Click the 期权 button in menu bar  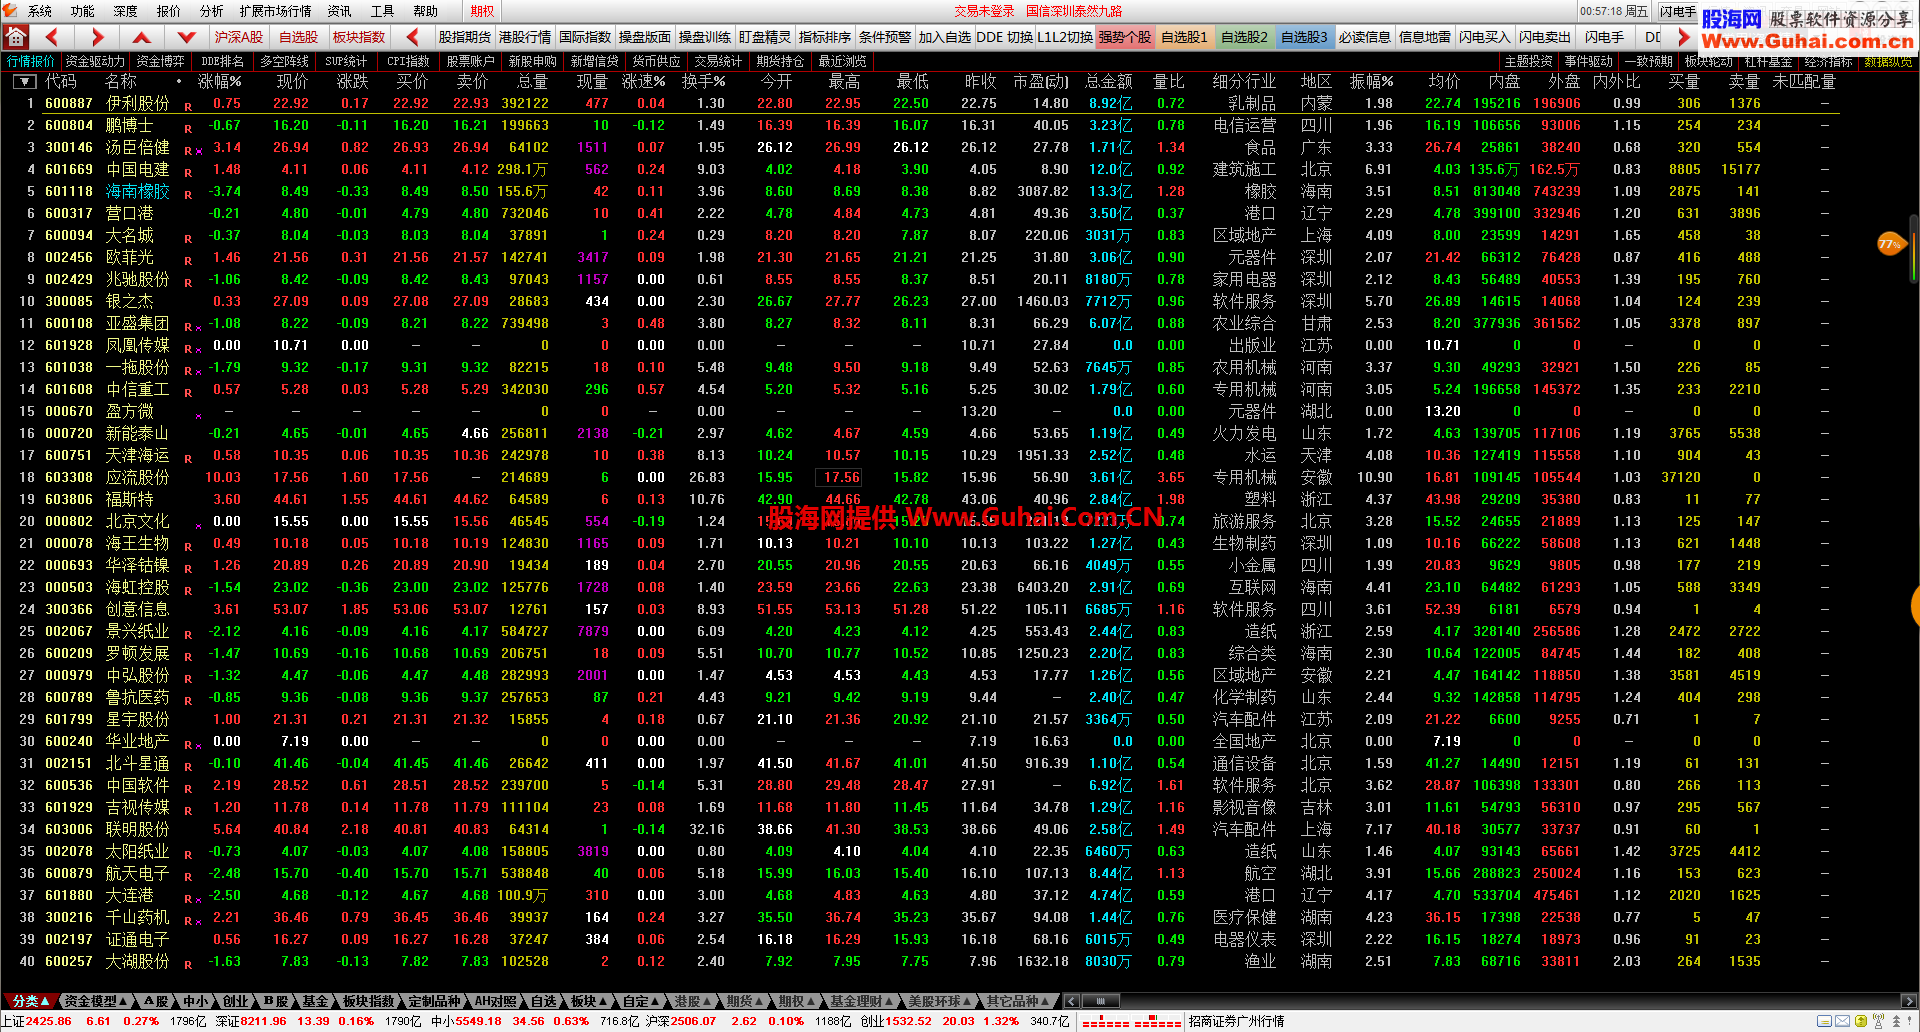[483, 11]
